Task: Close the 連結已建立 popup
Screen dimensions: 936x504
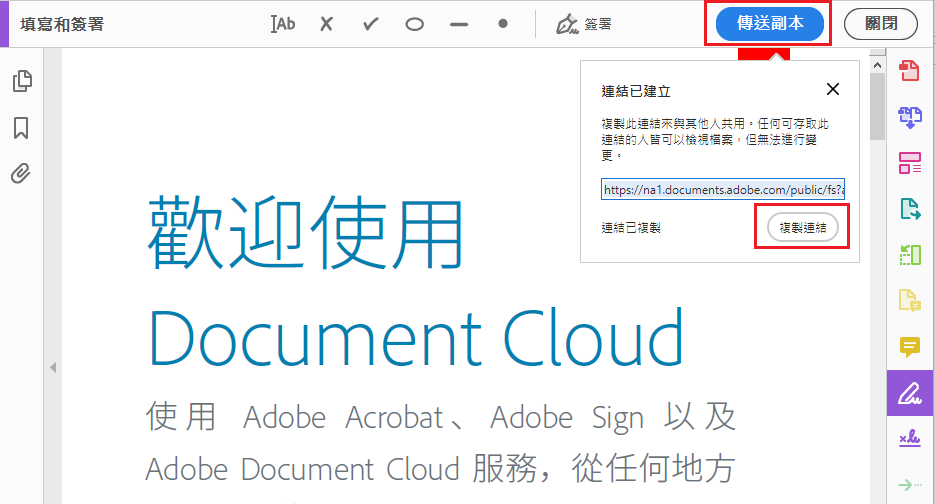Action: (832, 89)
